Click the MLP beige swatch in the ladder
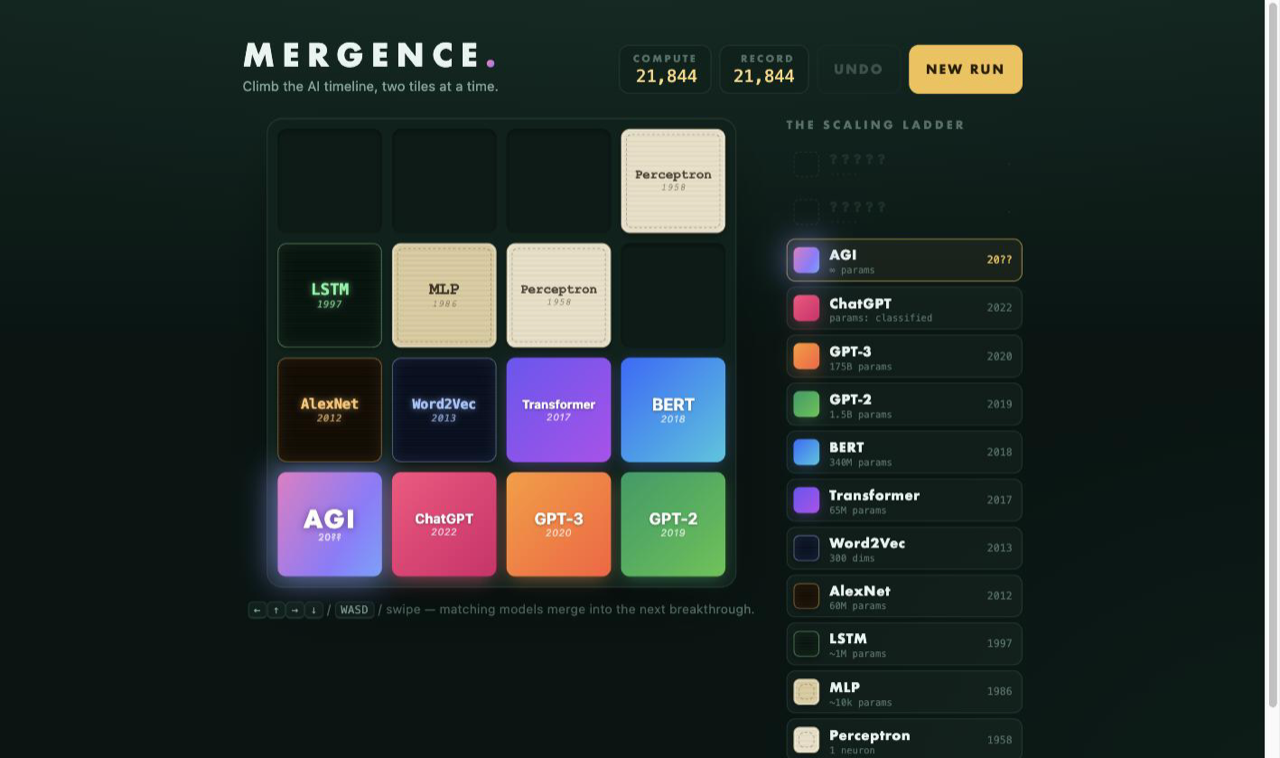This screenshot has height=758, width=1280. click(x=806, y=692)
